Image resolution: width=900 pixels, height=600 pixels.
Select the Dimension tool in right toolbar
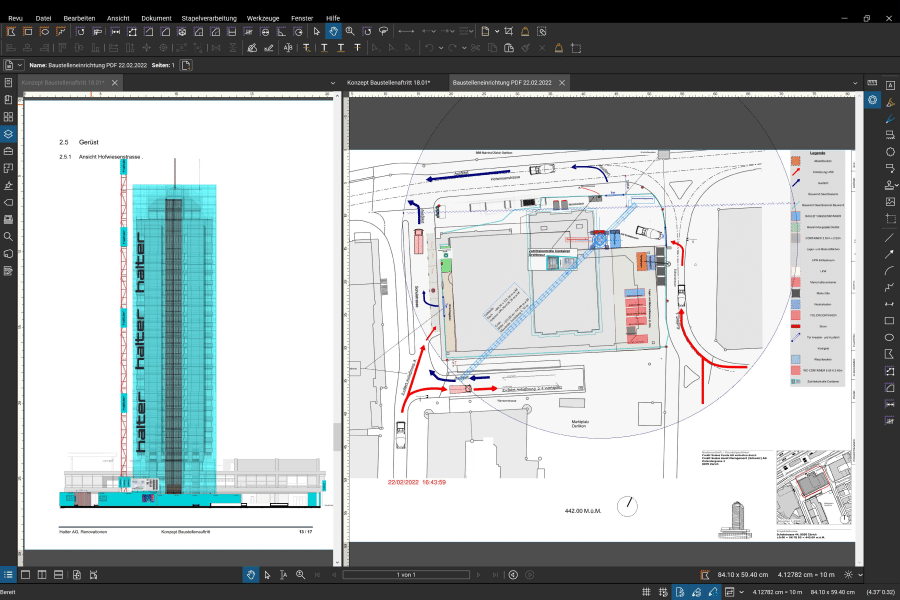890,304
